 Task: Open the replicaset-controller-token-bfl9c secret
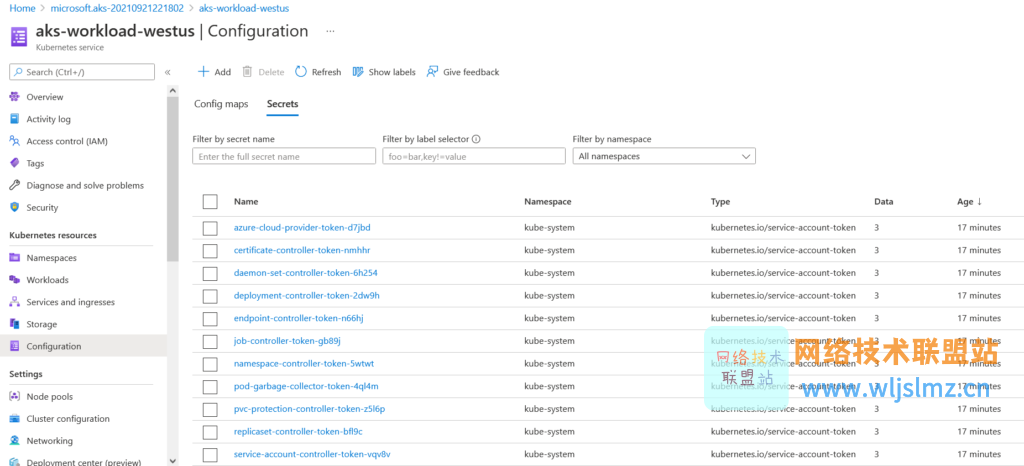(x=298, y=432)
